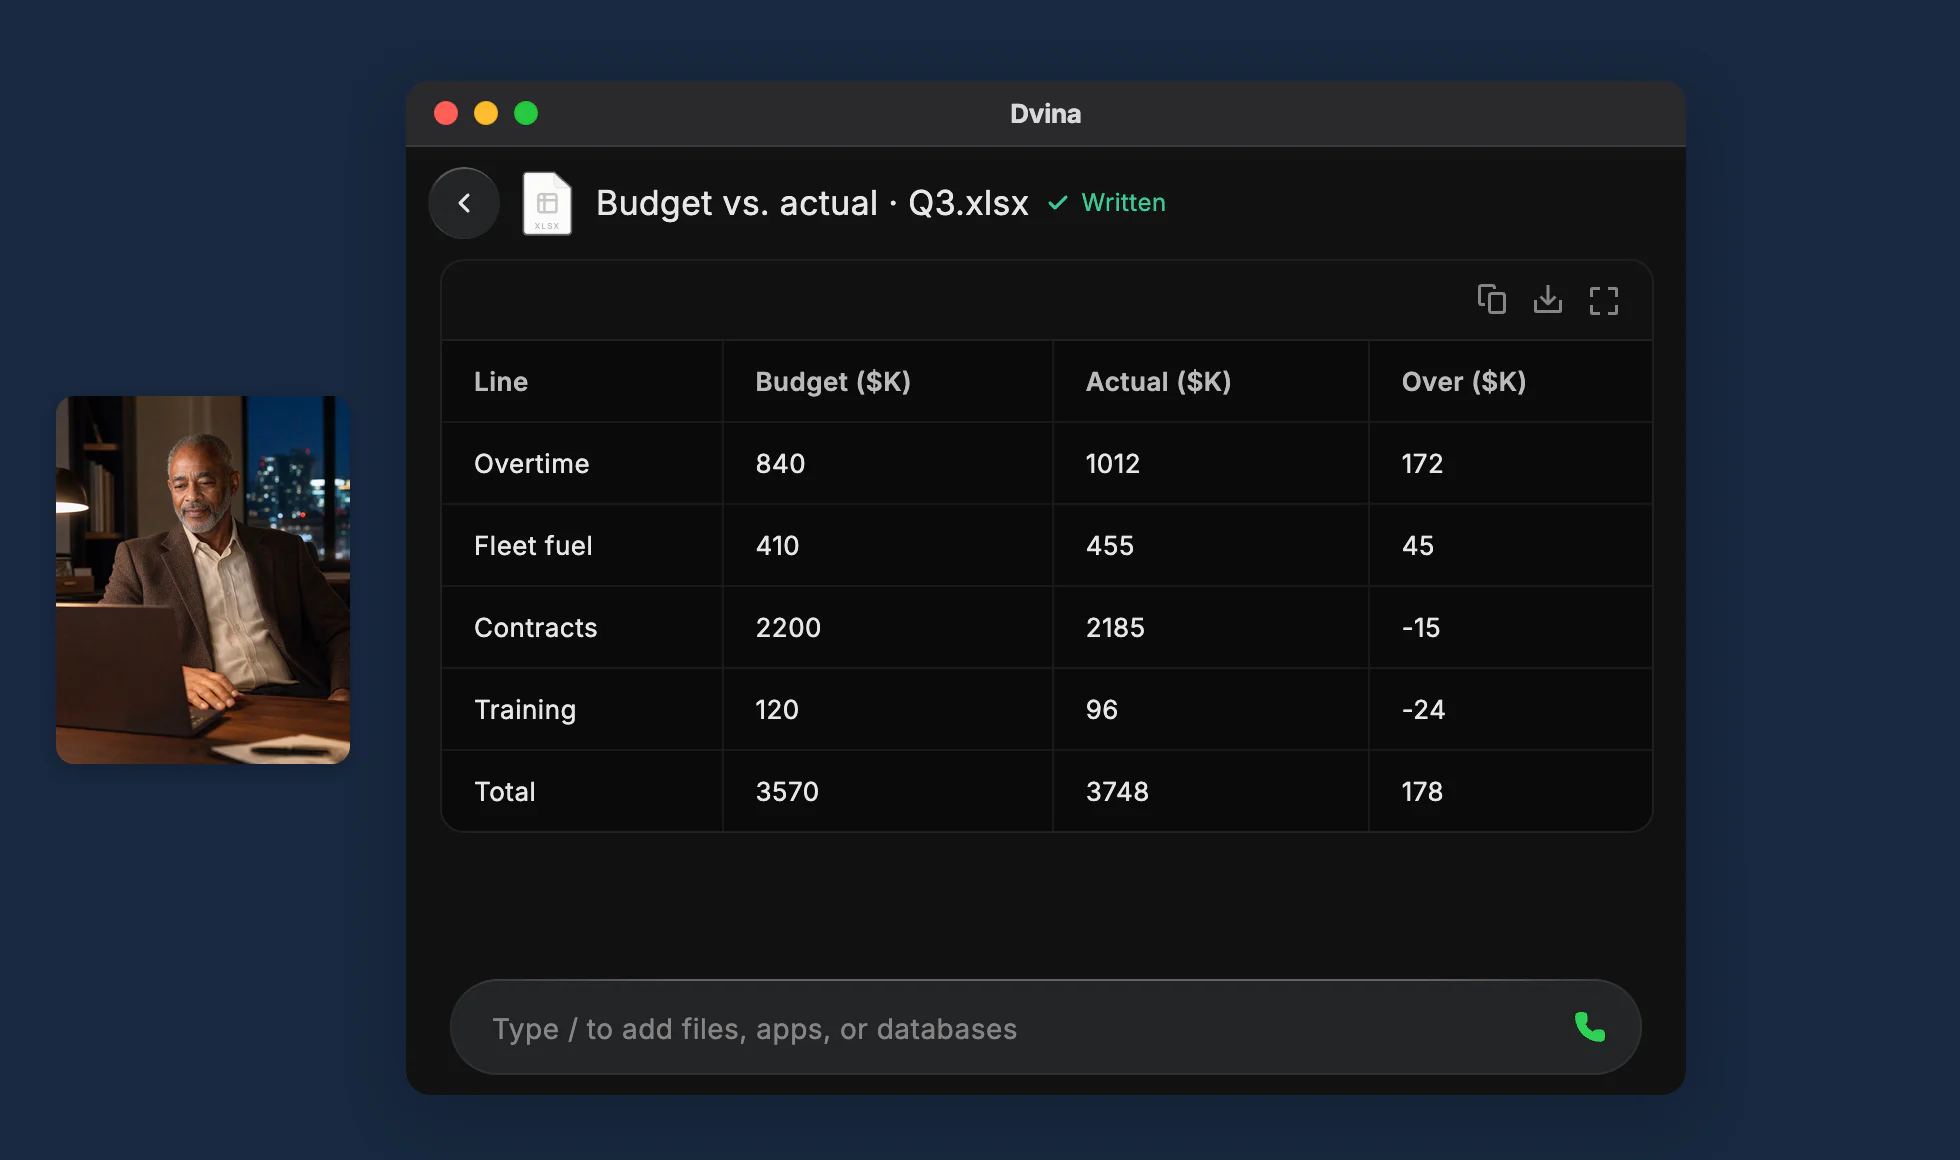Screen dimensions: 1960x1160
Task: Click the green Written status checkmark
Action: [x=1058, y=203]
